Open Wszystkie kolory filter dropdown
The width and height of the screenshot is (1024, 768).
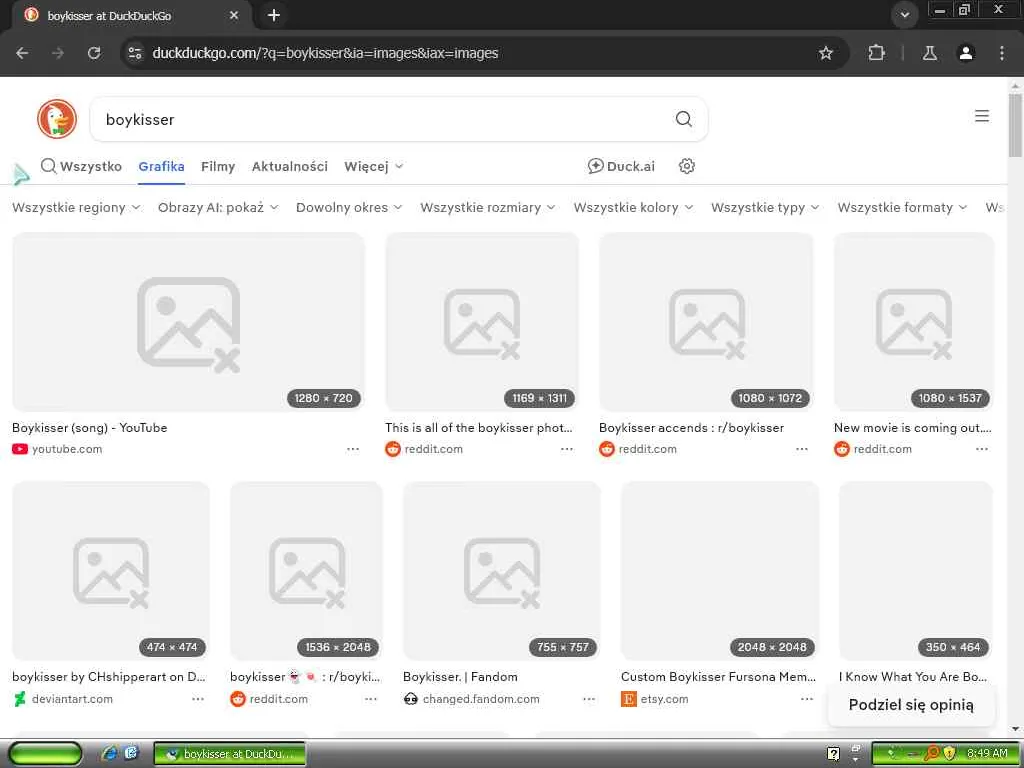[x=633, y=207]
